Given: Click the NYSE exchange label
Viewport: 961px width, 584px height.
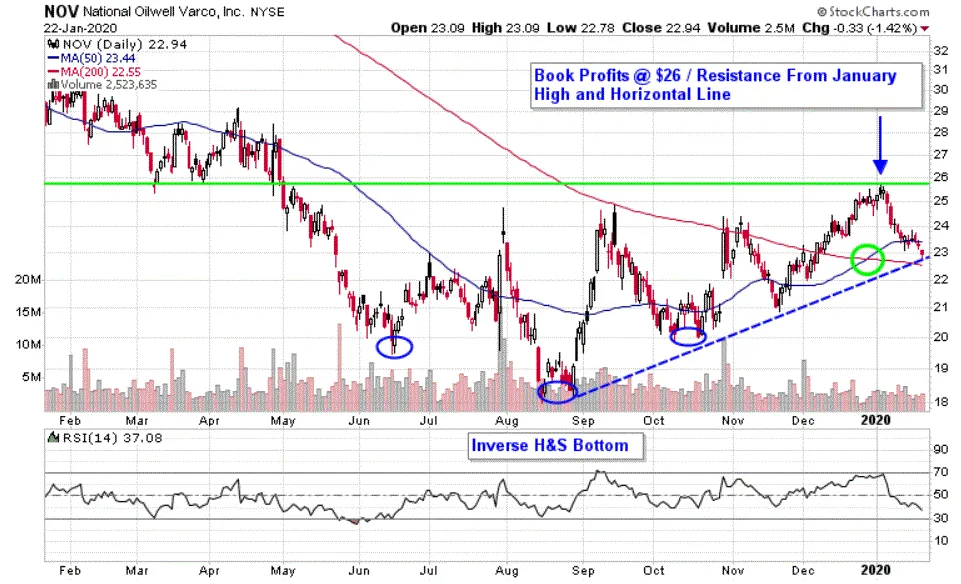Looking at the screenshot, I should [267, 12].
